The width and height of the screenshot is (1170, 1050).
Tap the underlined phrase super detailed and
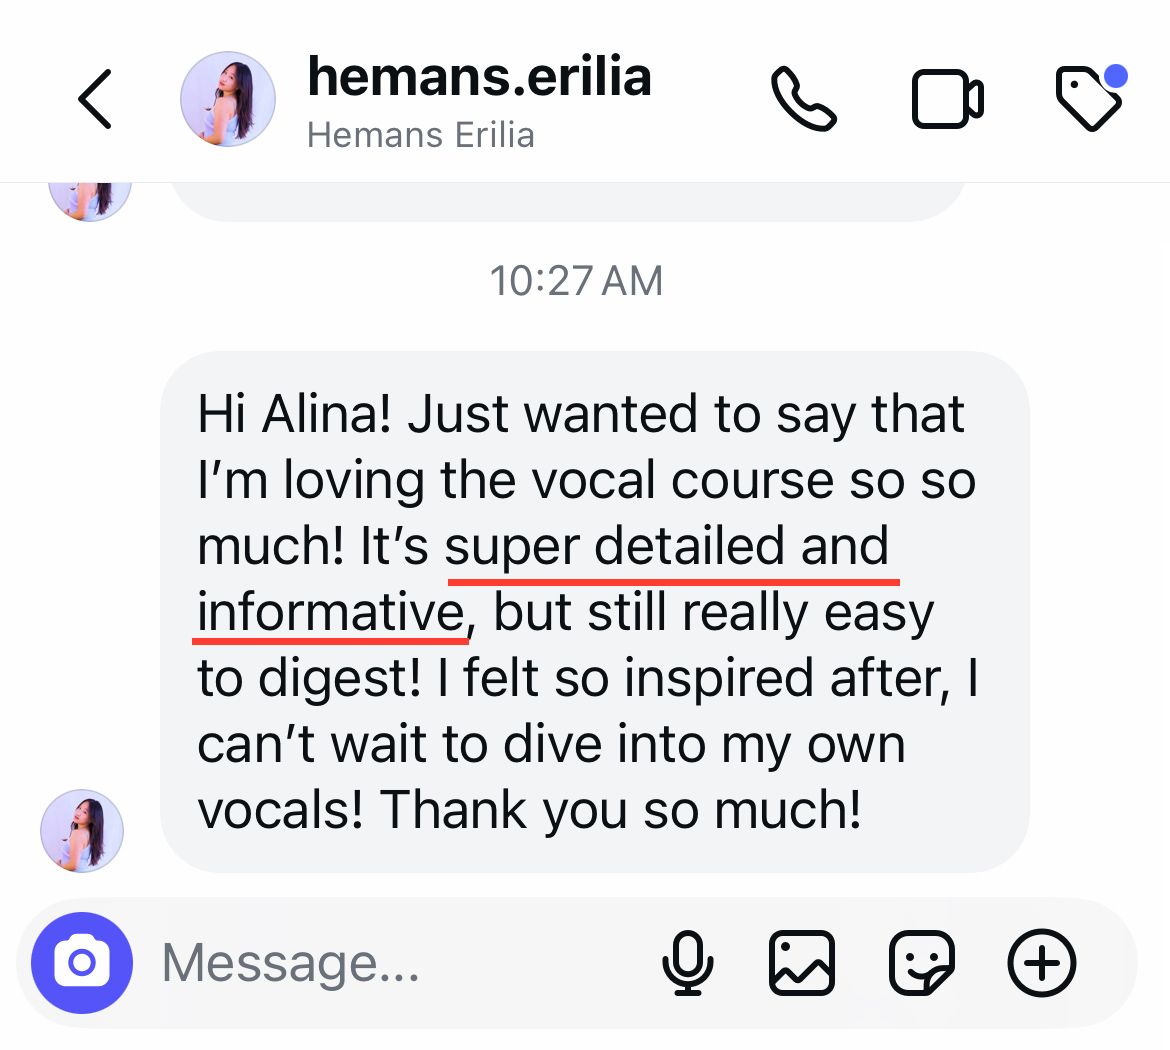666,546
